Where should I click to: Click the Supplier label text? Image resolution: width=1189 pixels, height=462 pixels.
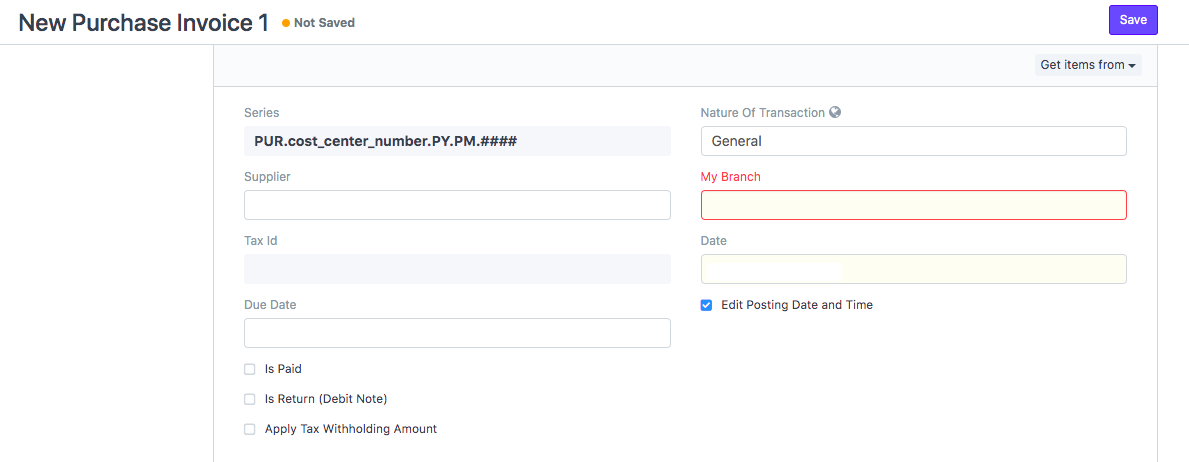coord(267,177)
